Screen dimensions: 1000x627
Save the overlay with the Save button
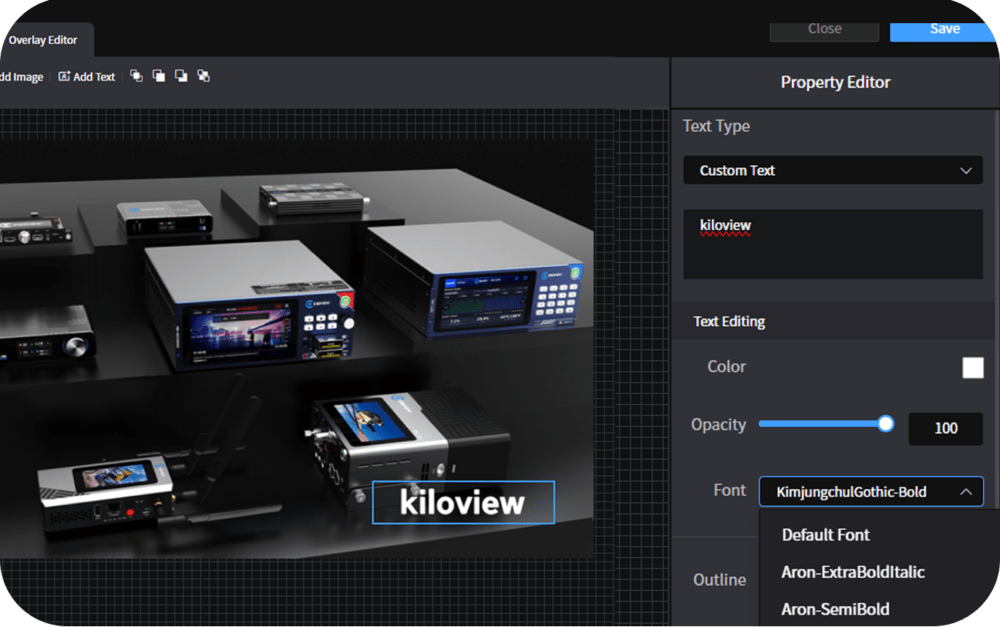click(944, 29)
